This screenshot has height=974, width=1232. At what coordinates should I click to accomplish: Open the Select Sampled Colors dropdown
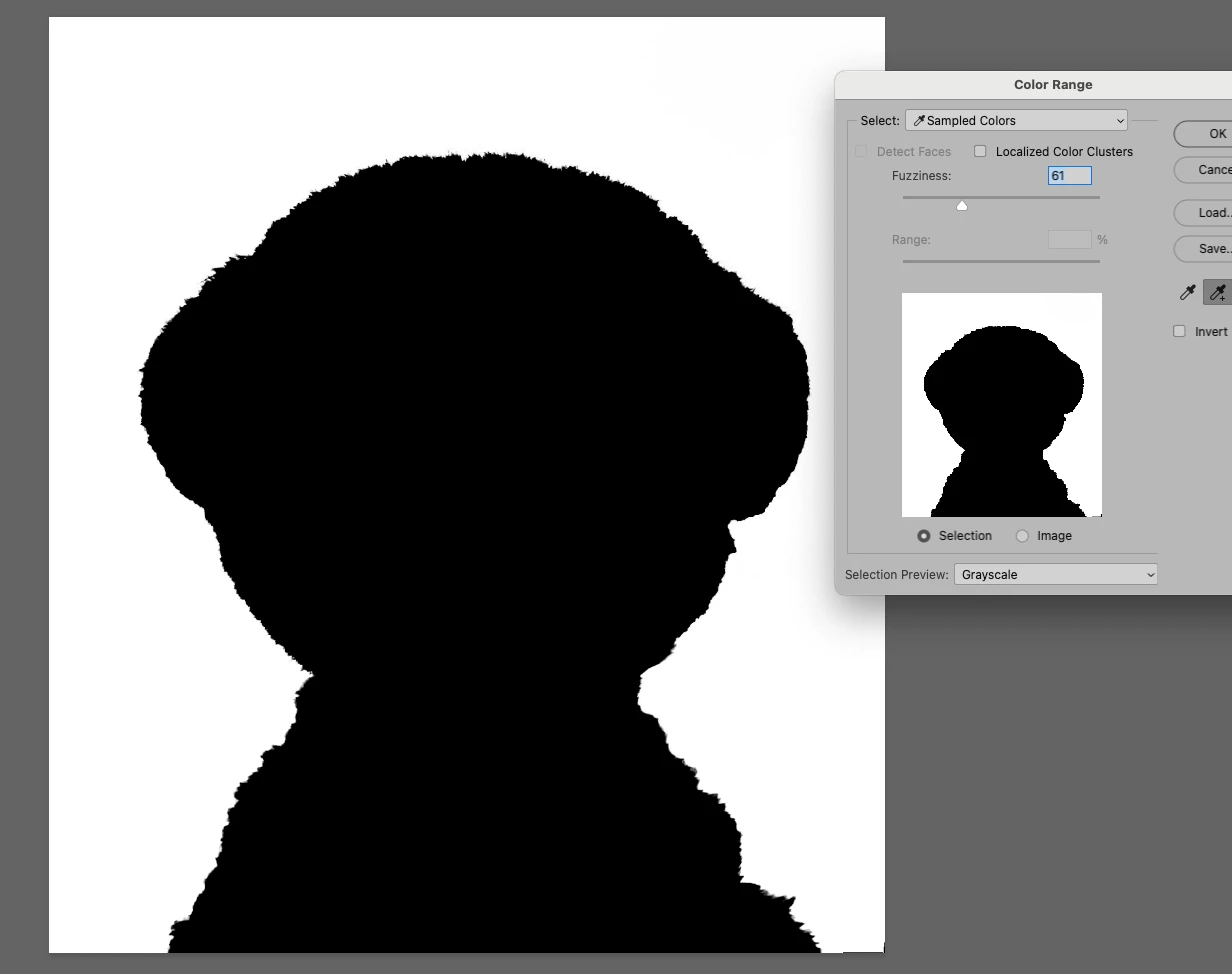click(x=1016, y=120)
